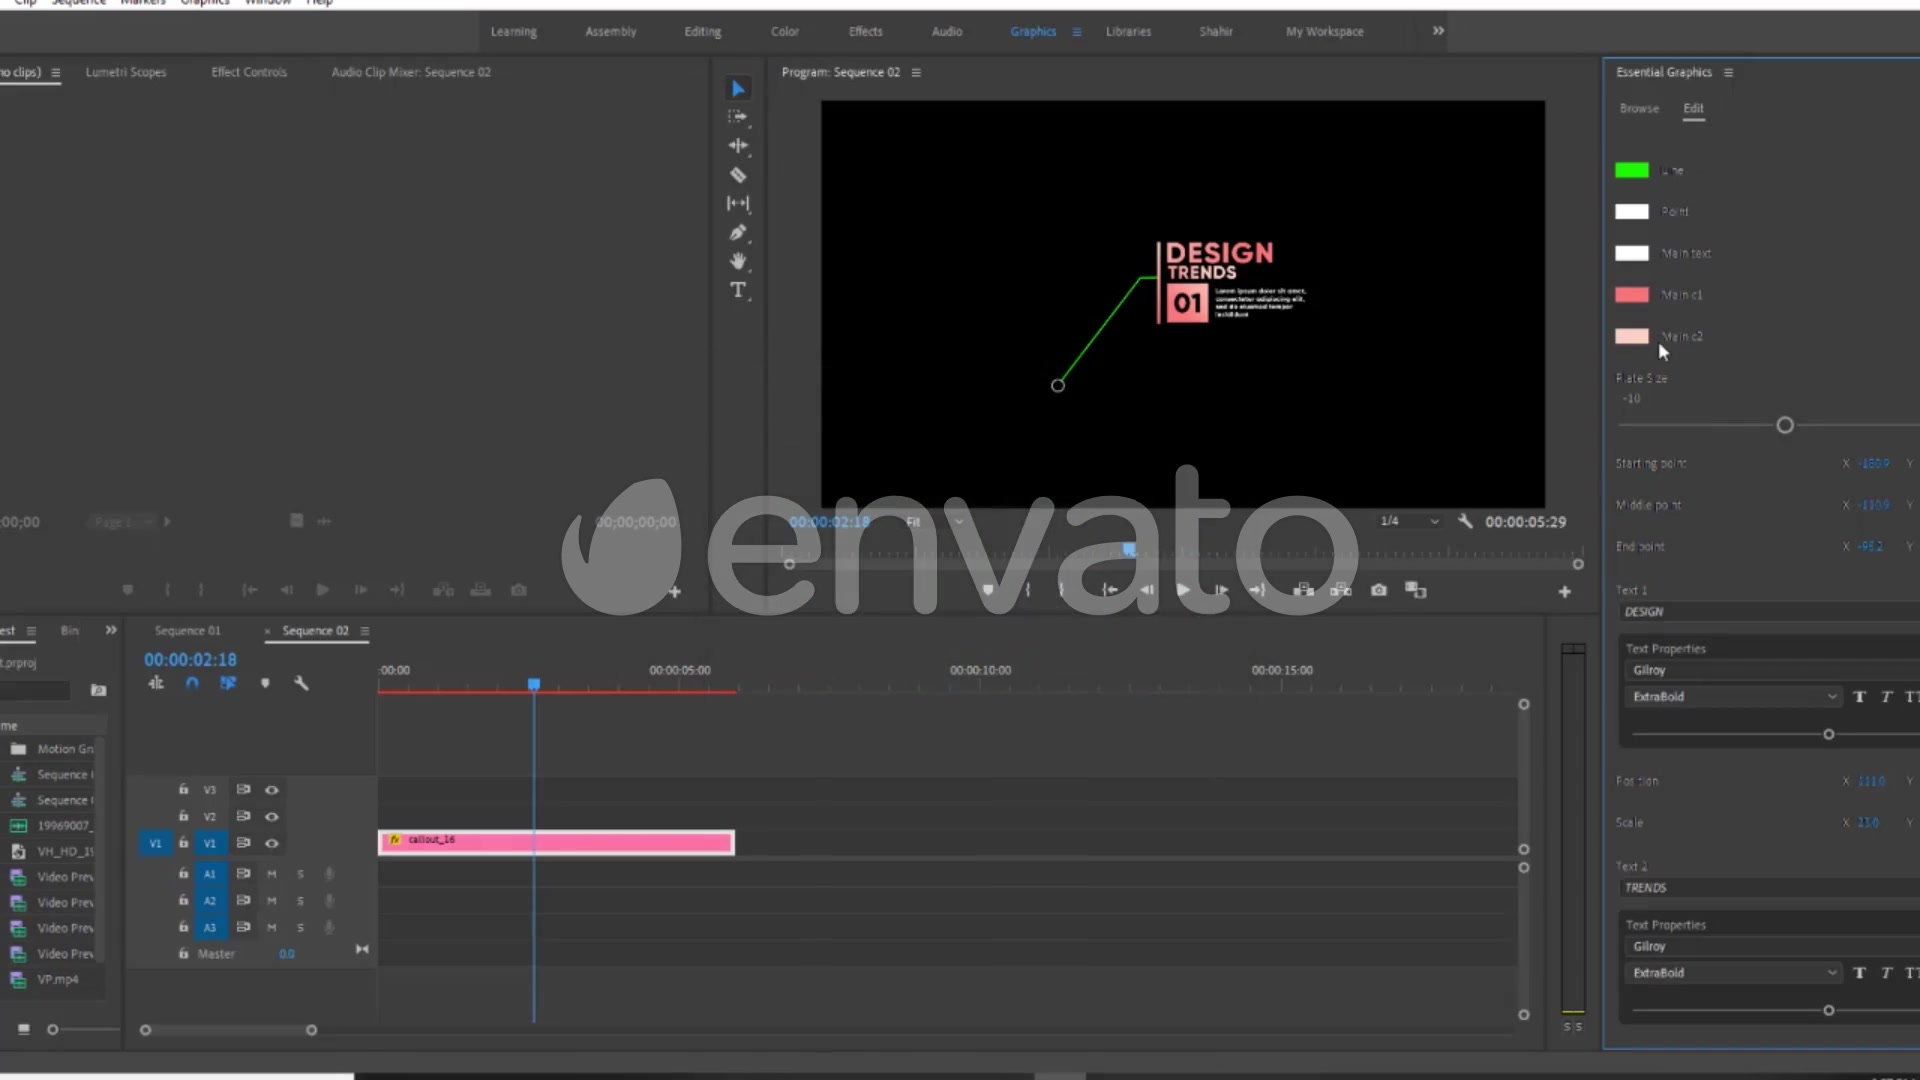Screen dimensions: 1920x1080
Task: Switch to the Audio workspace
Action: (x=947, y=32)
